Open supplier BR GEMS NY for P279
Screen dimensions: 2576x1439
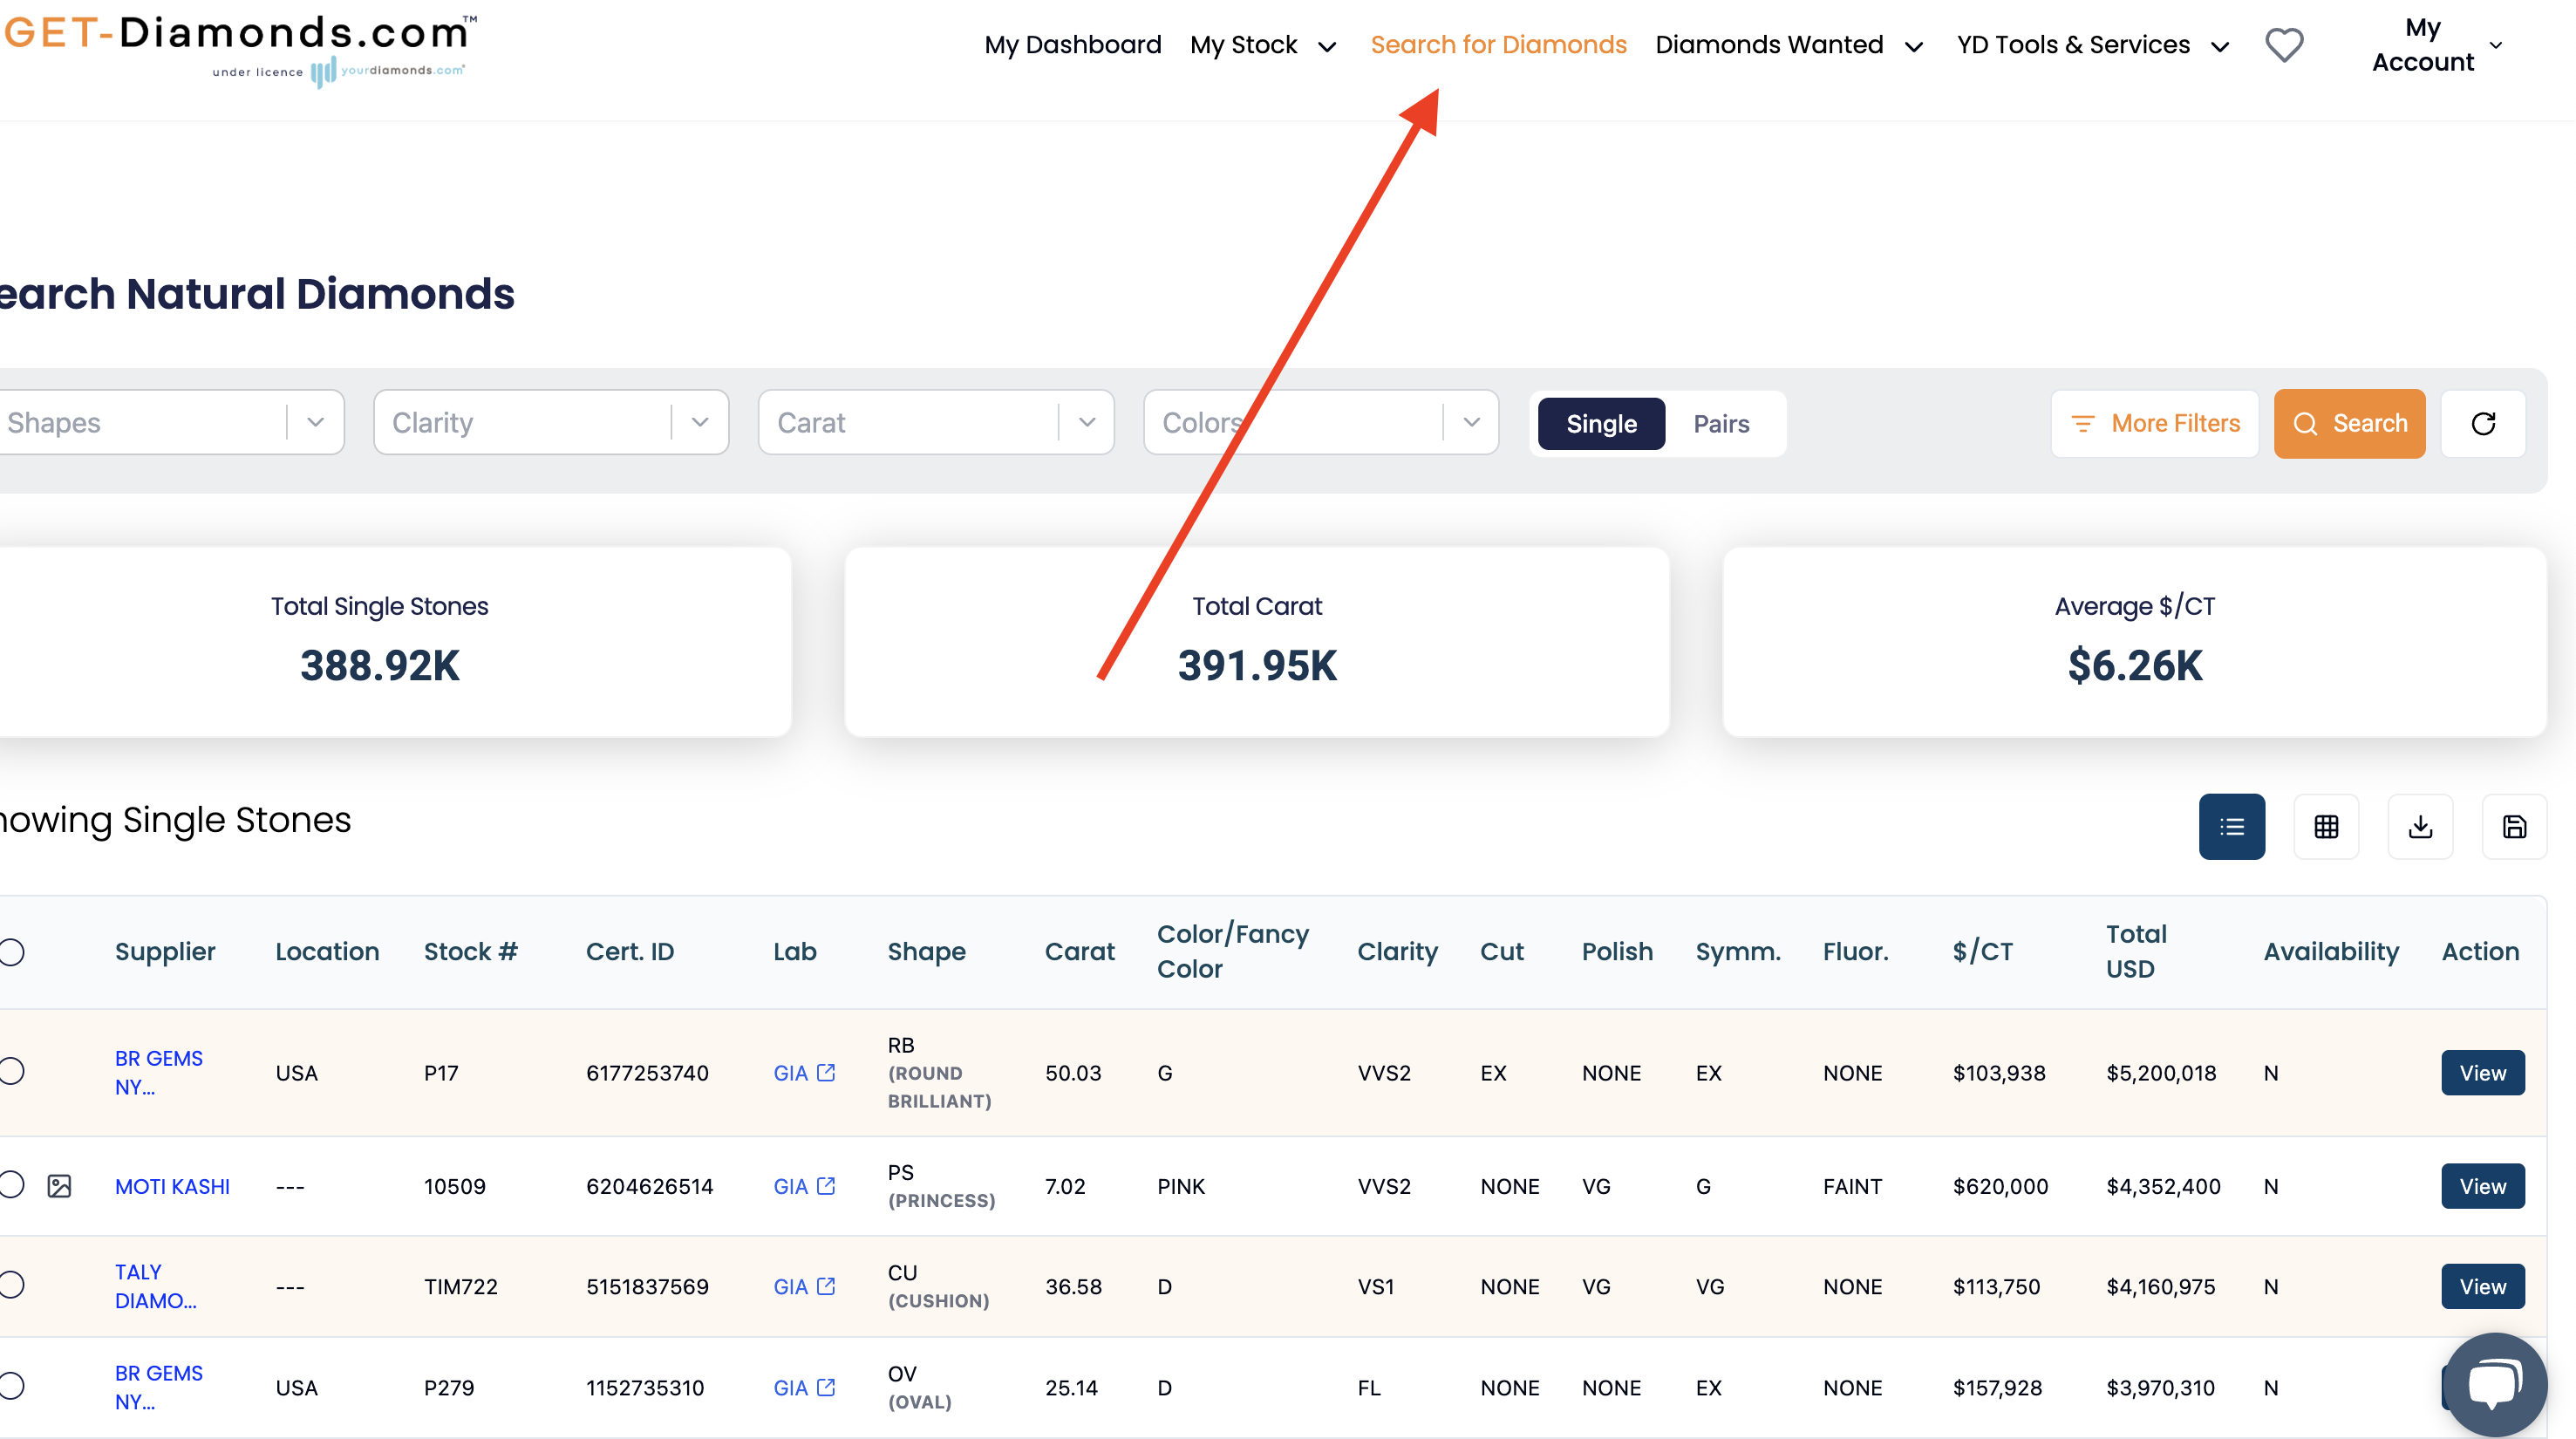[x=158, y=1387]
